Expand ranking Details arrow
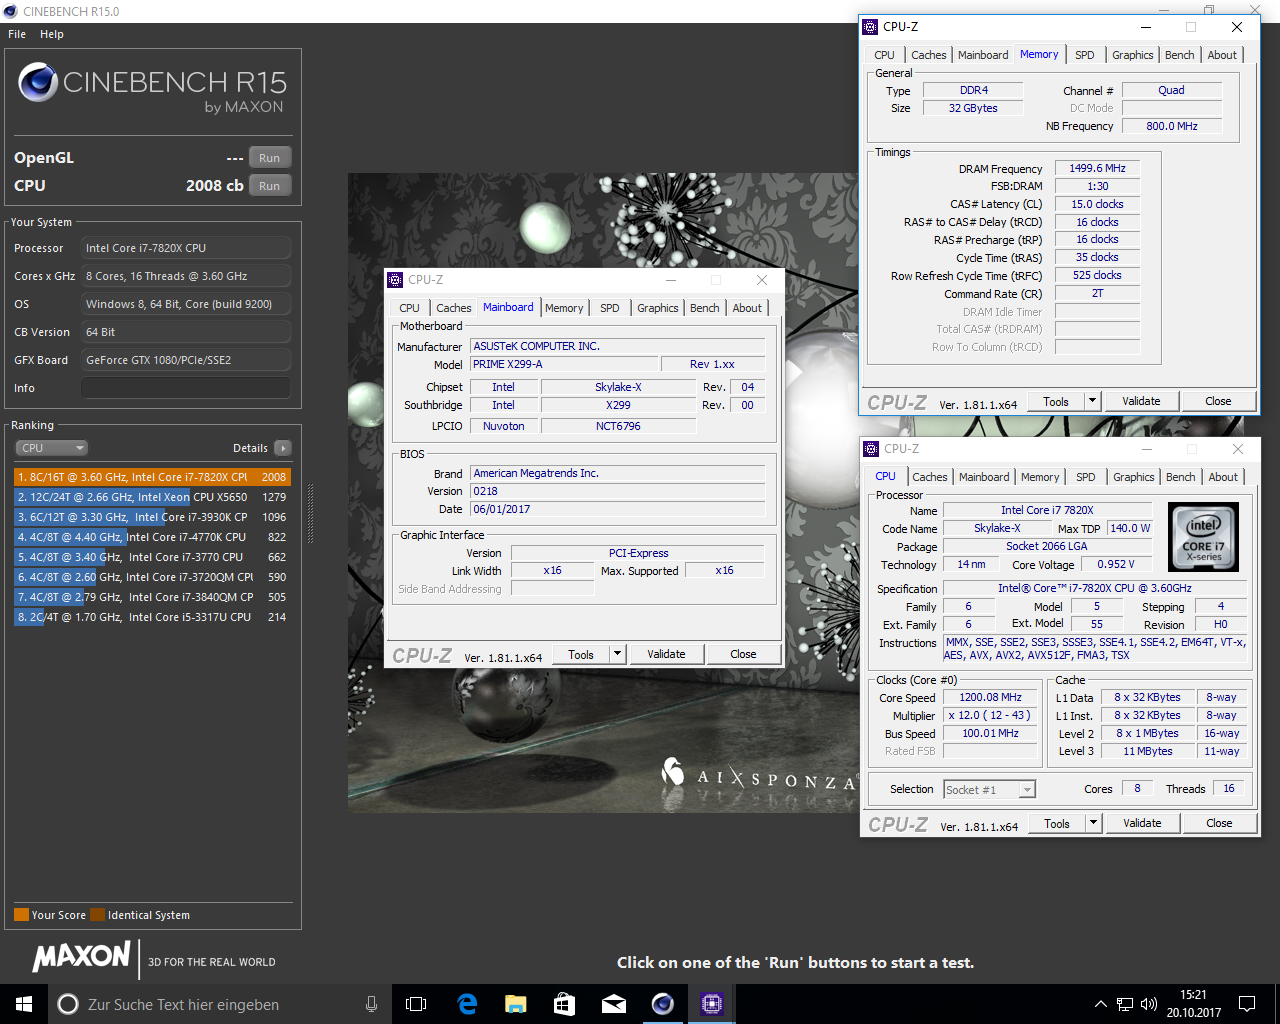Screen dimensions: 1280x1024 [x=283, y=448]
